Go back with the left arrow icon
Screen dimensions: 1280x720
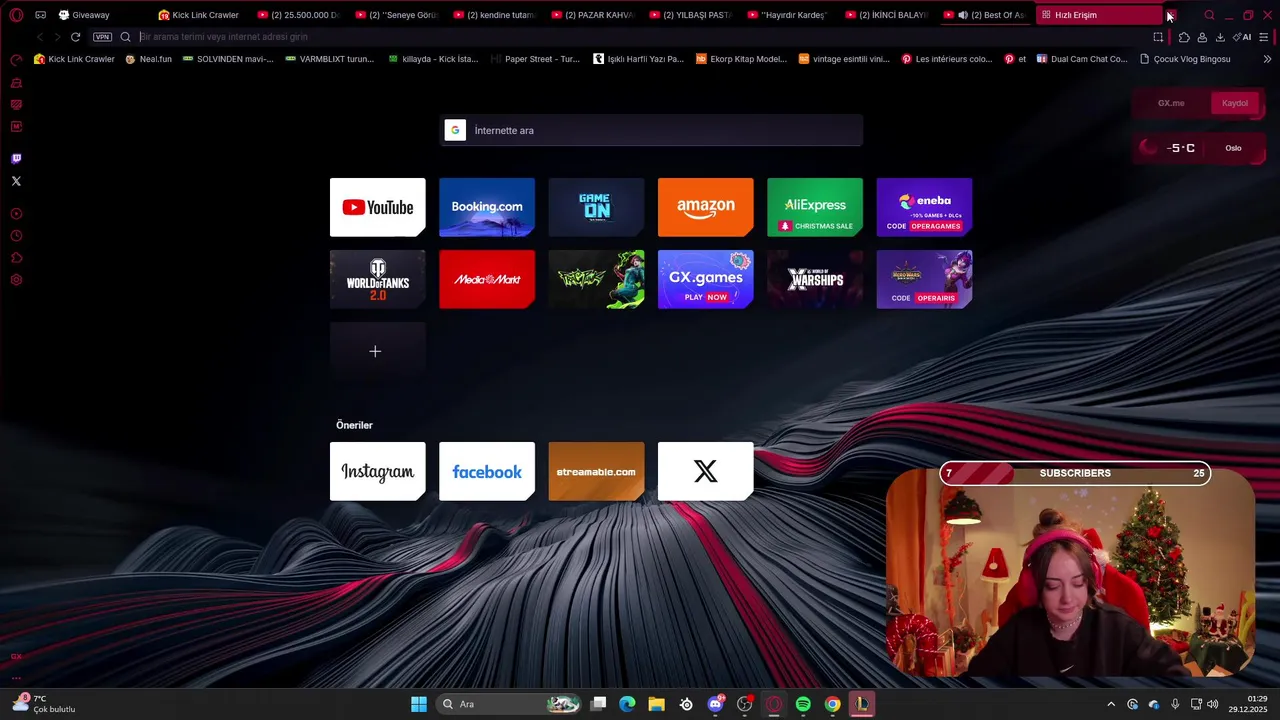click(x=40, y=37)
